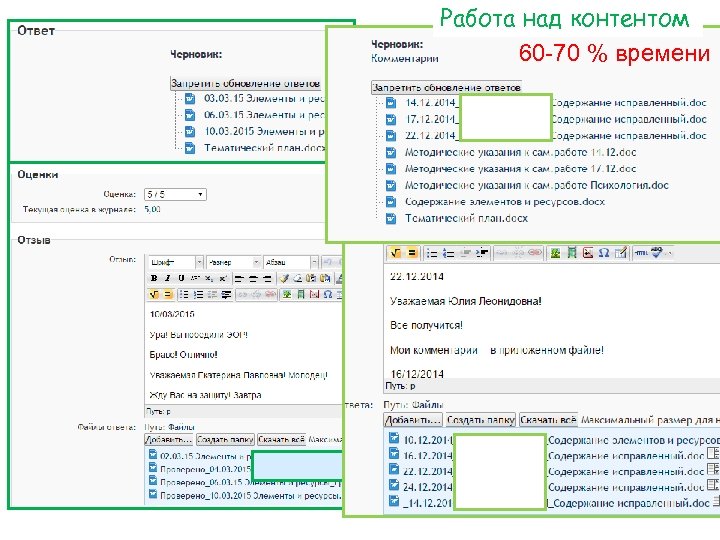Viewport: 720px width, 540px height.
Task: Align text left in left editor
Action: [x=239, y=279]
